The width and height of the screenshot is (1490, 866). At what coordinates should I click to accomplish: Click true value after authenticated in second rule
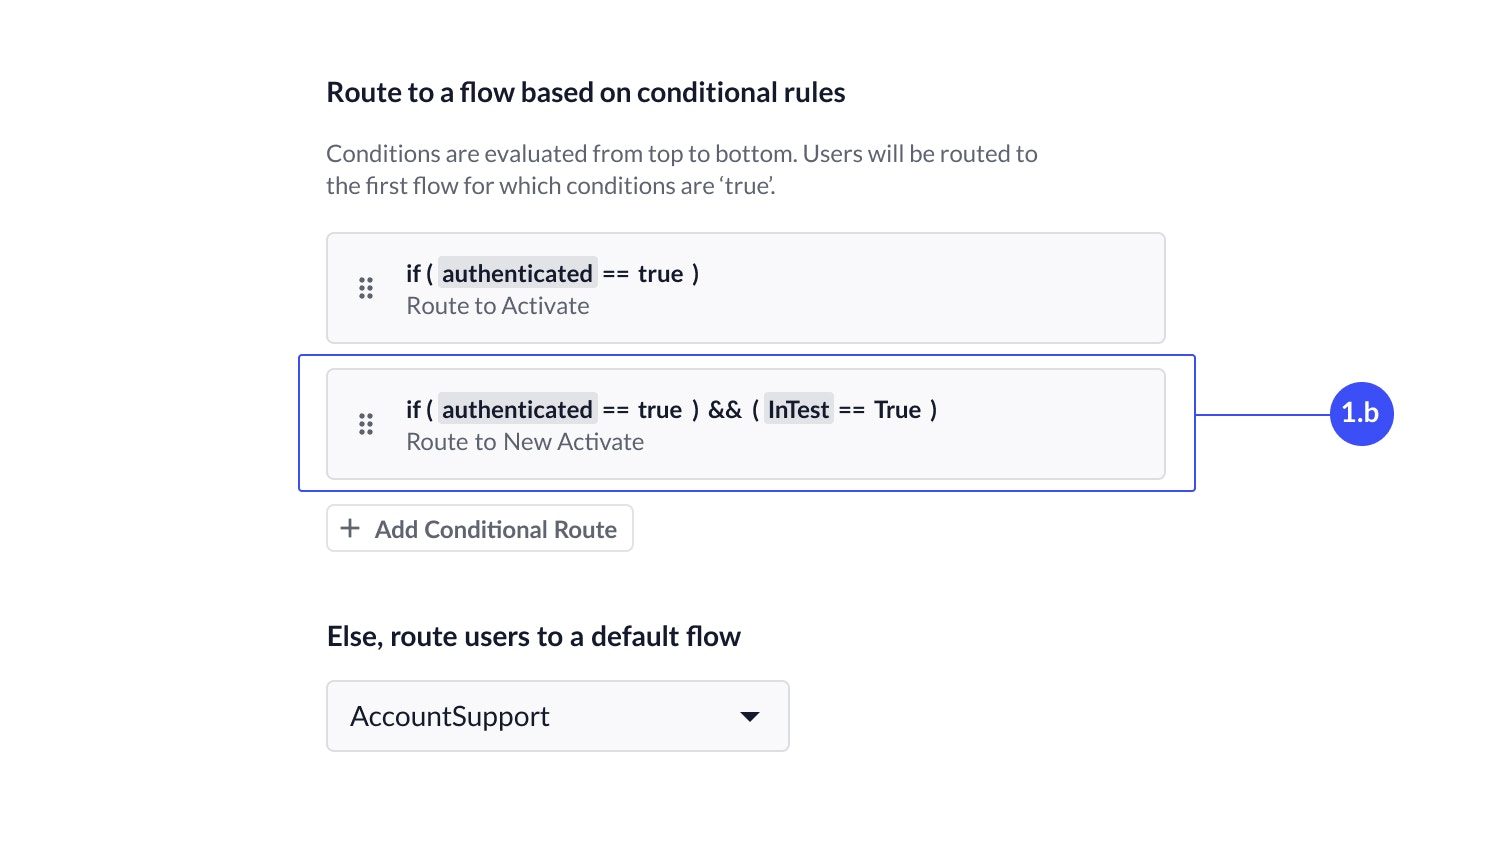(x=660, y=410)
